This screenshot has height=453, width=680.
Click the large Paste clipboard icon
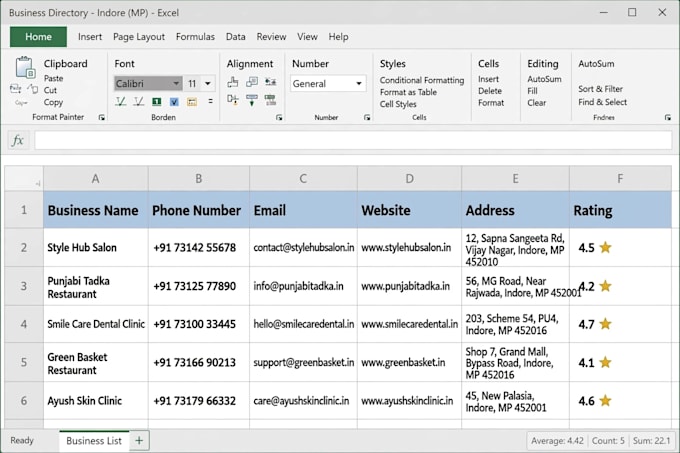pyautogui.click(x=25, y=68)
